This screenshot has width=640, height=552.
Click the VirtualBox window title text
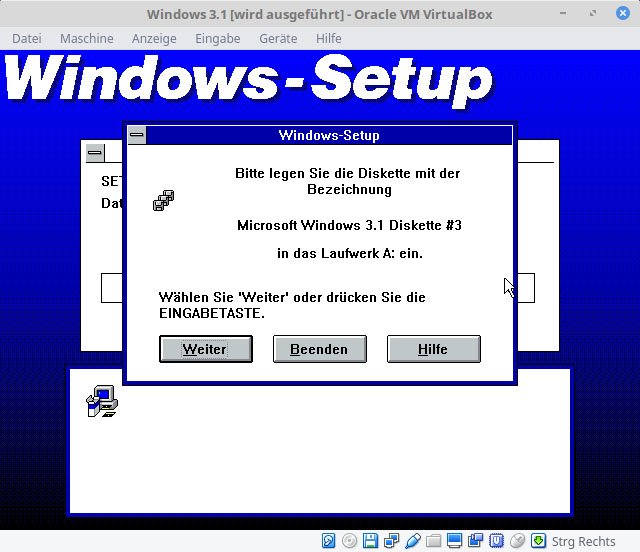tap(320, 14)
